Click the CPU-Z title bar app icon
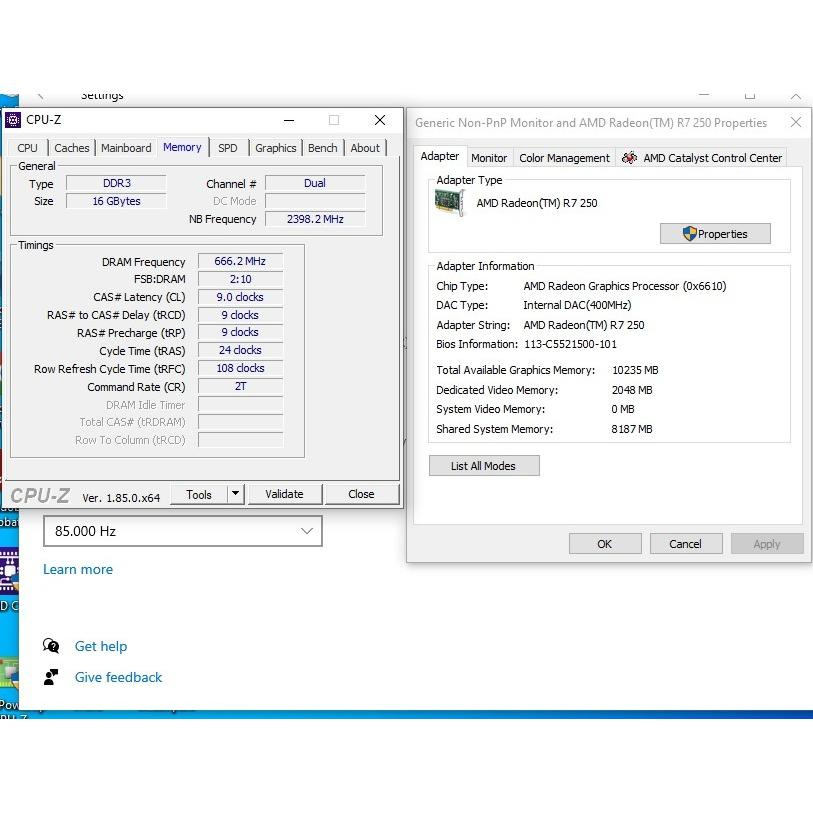 tap(13, 120)
